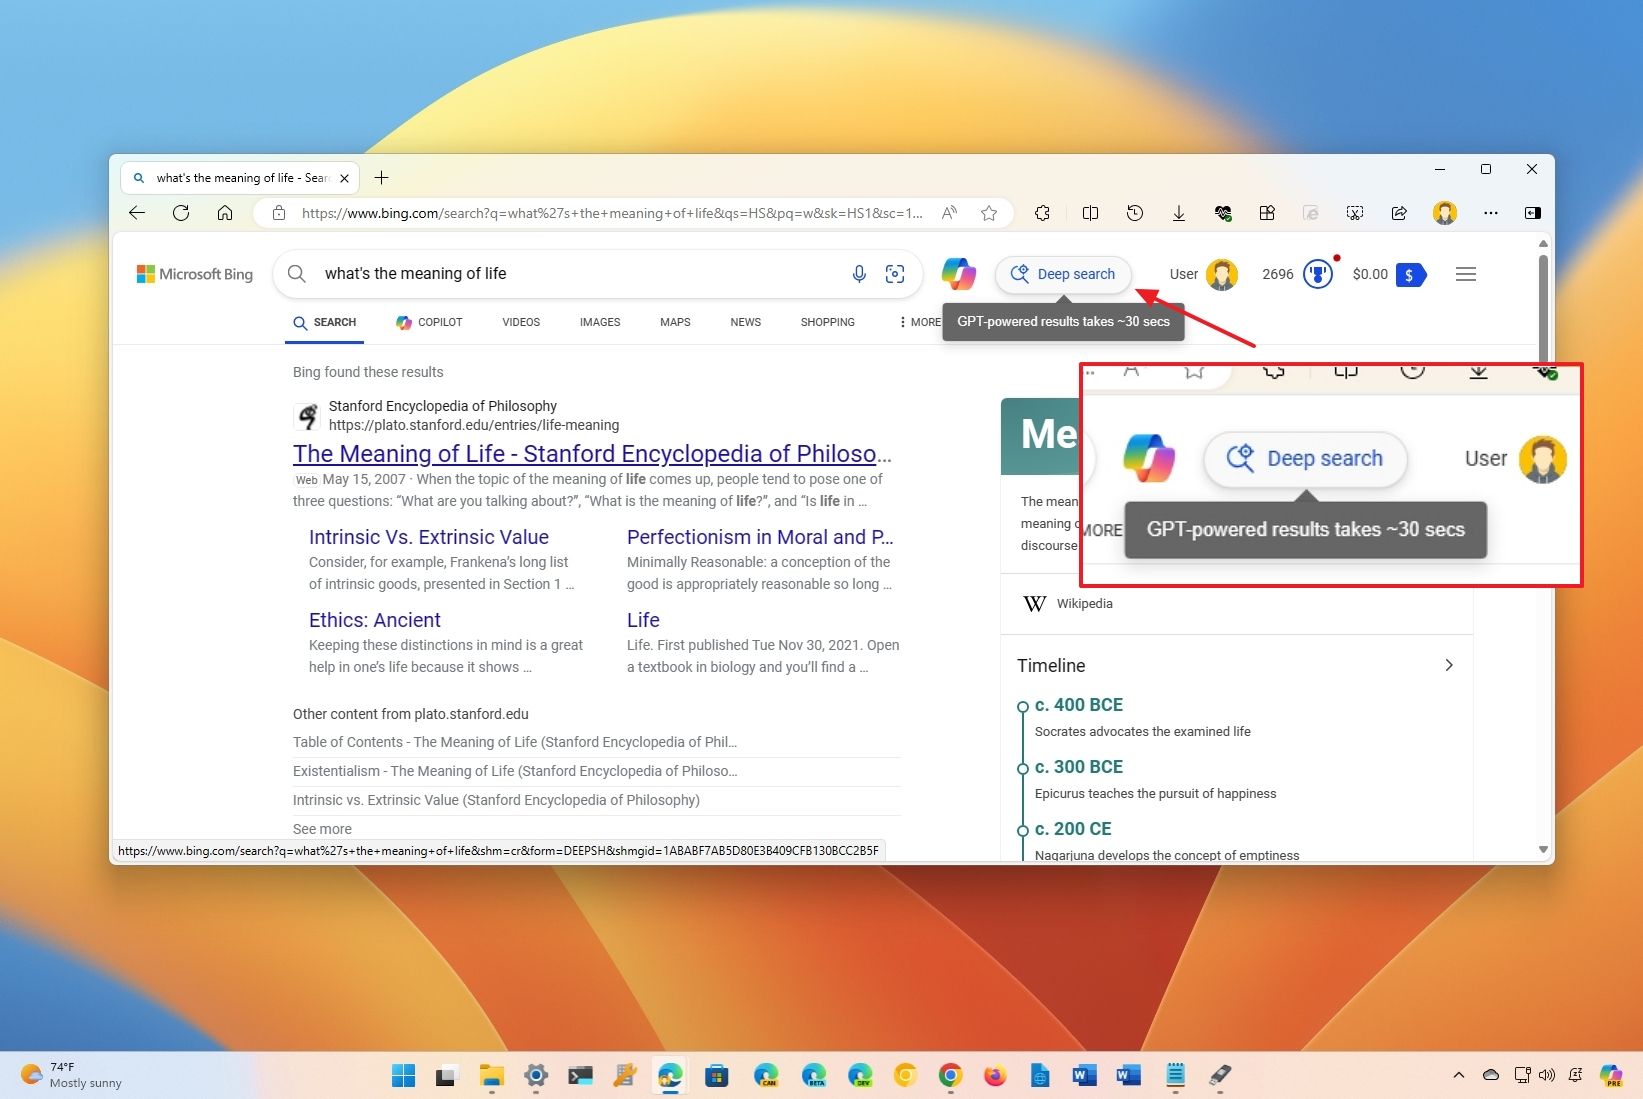The image size is (1643, 1099).
Task: Enable read aloud for this page
Action: pos(948,213)
